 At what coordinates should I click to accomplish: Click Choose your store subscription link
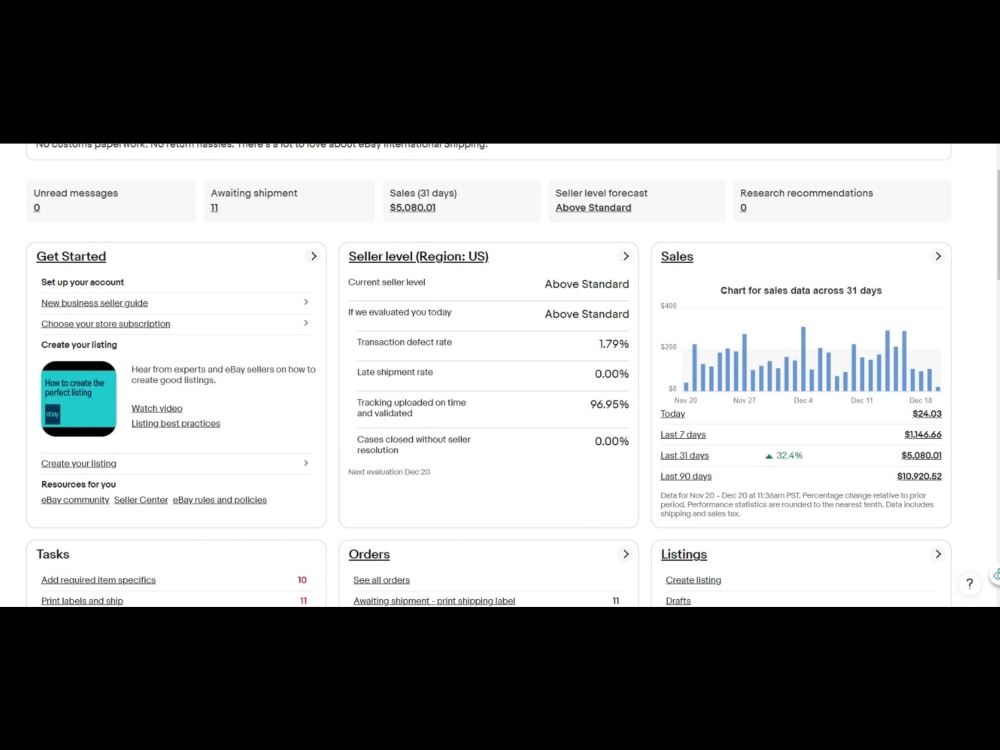pos(106,324)
